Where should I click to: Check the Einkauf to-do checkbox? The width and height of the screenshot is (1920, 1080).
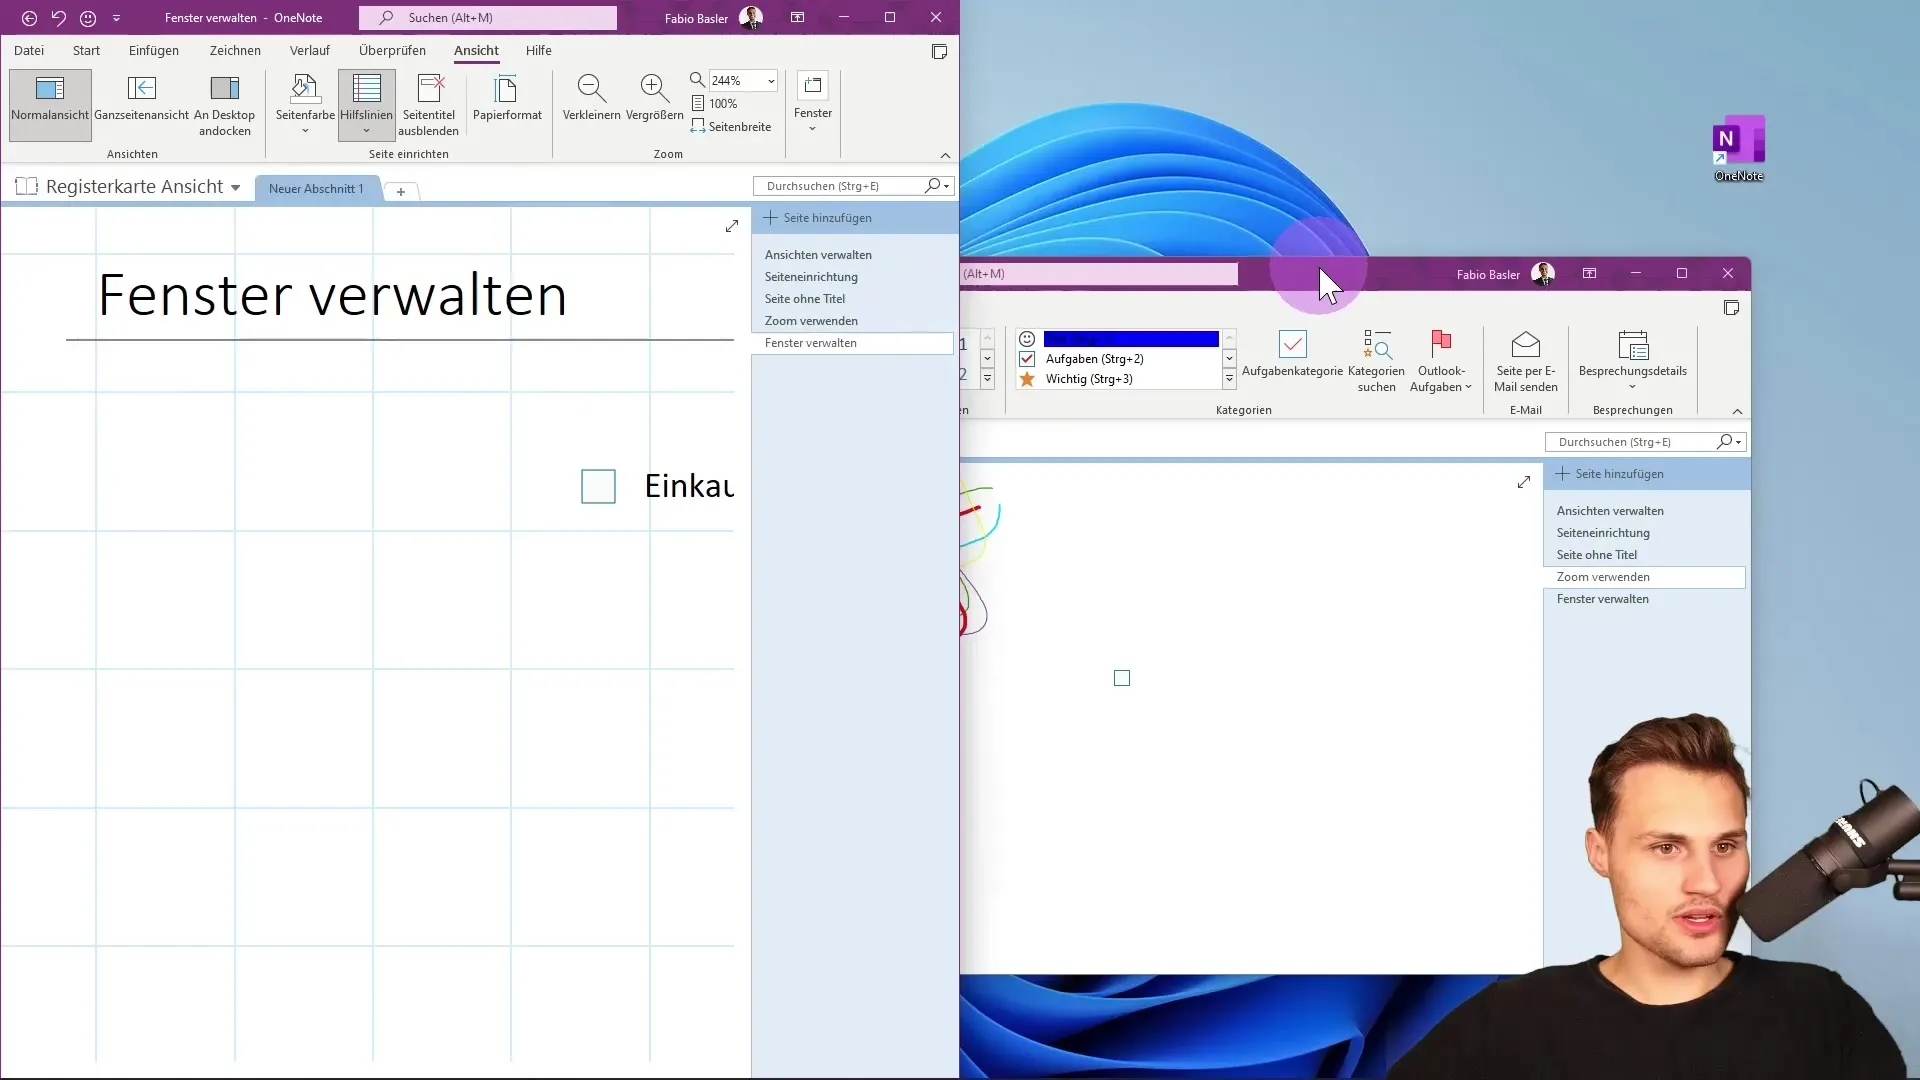click(598, 487)
